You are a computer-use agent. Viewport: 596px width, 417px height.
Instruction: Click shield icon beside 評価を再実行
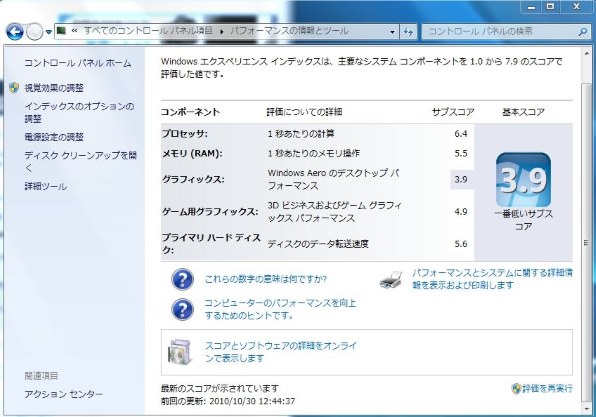tap(516, 388)
